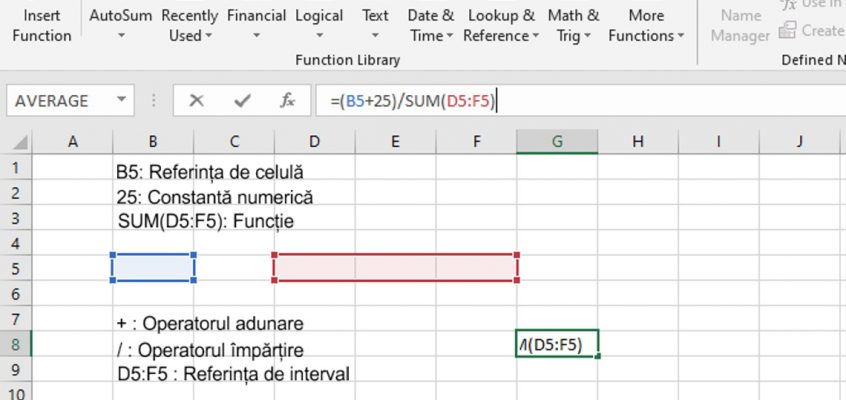The height and width of the screenshot is (400, 846).
Task: Click active cell G8 showing formula
Action: click(x=557, y=344)
